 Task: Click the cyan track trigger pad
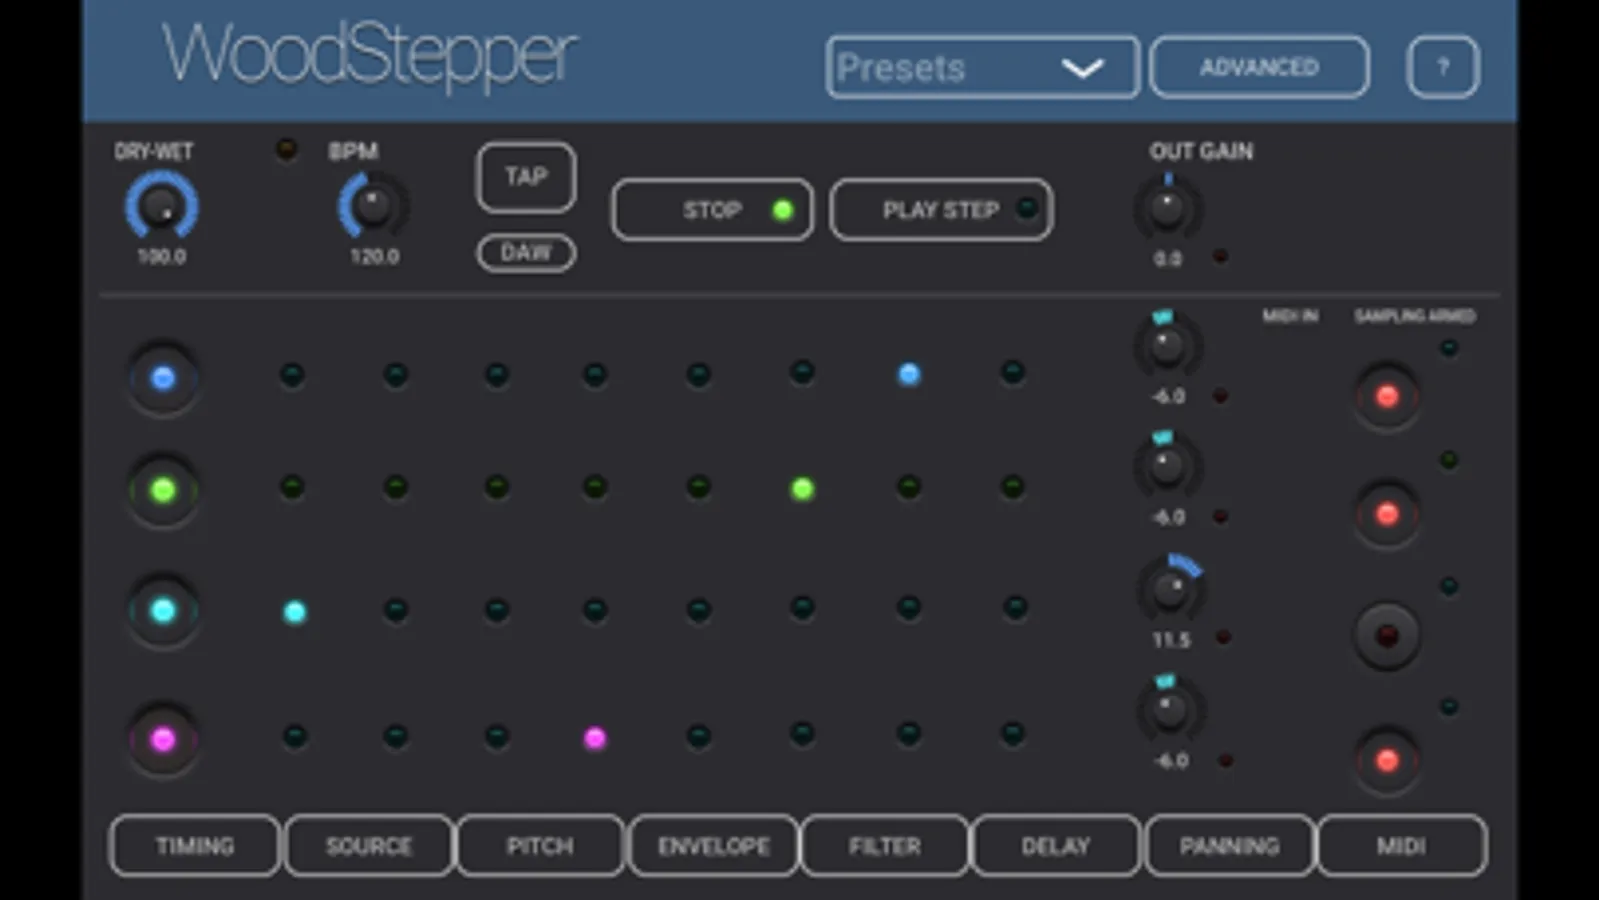163,611
